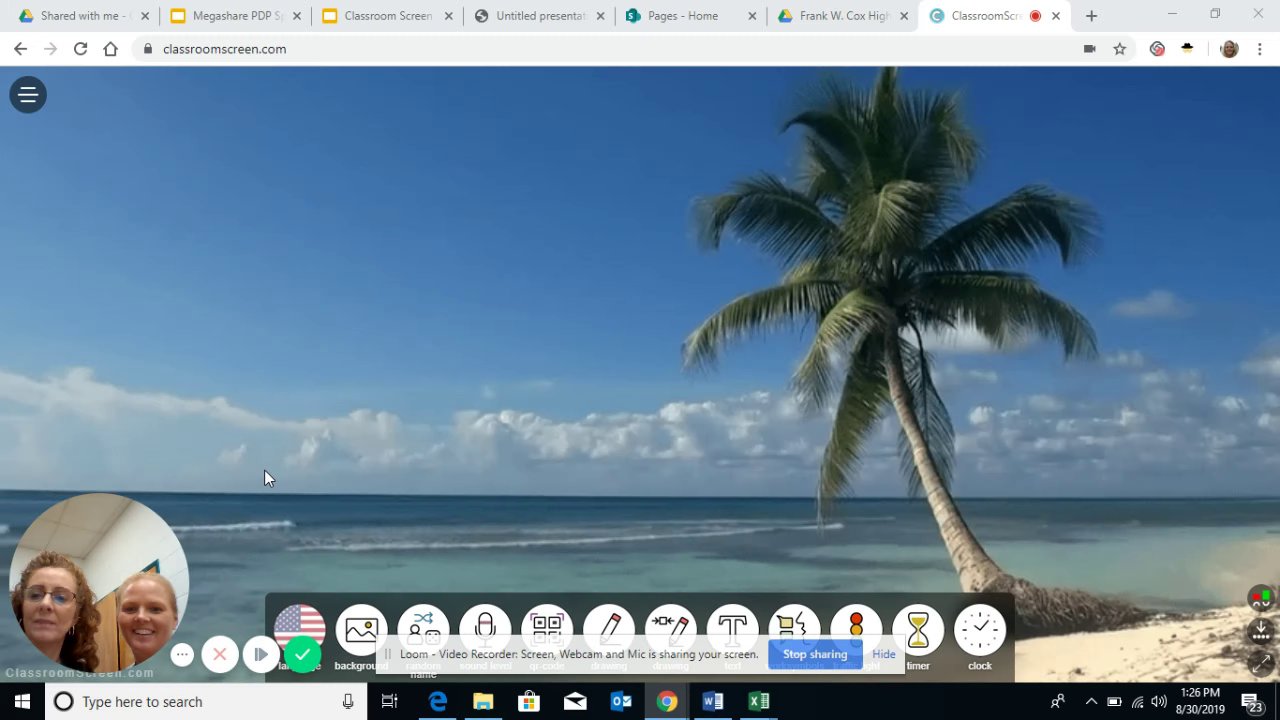This screenshot has height=720, width=1280.
Task: Select the drawing pencil tool
Action: coord(609,630)
